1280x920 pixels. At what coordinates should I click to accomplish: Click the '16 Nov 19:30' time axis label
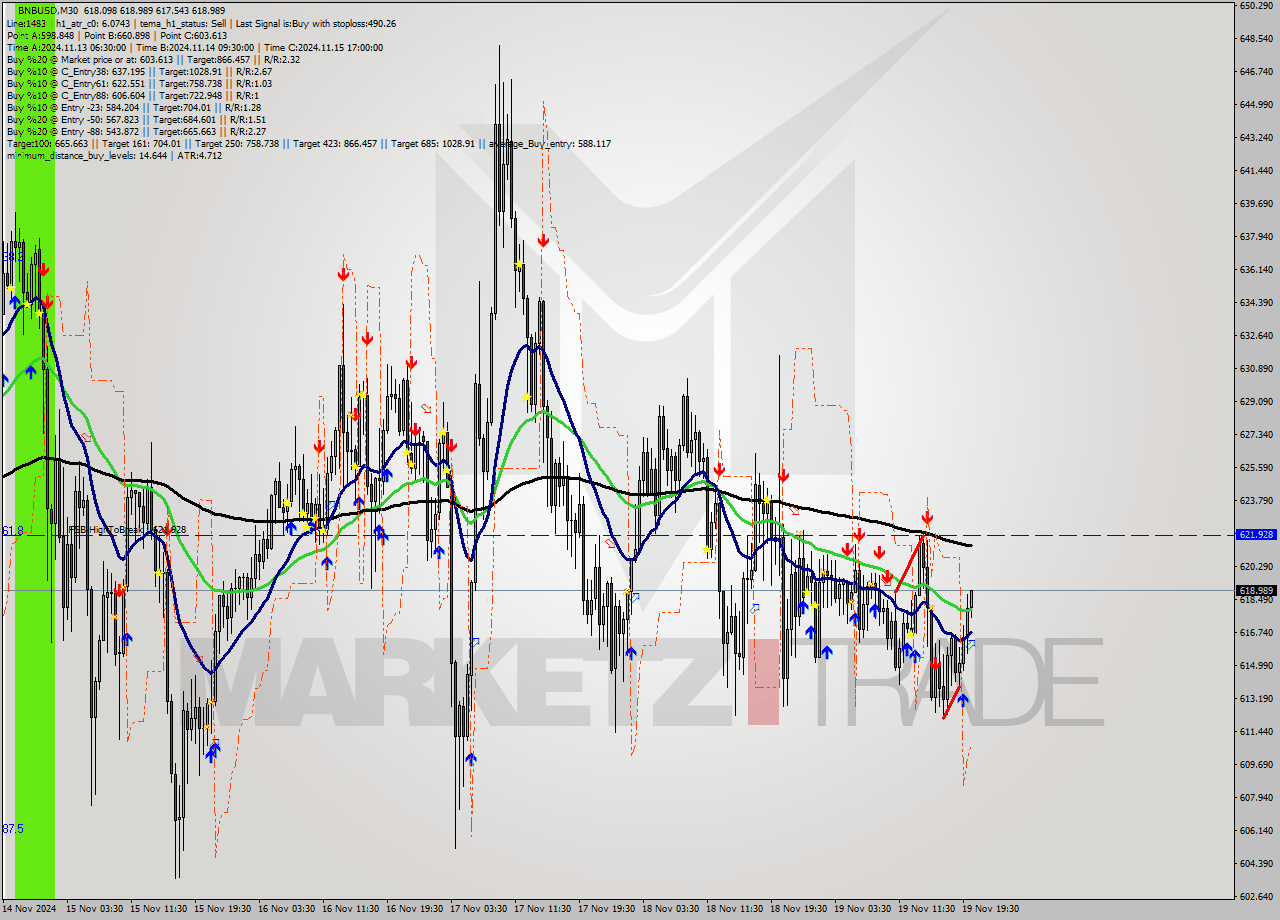(x=415, y=909)
